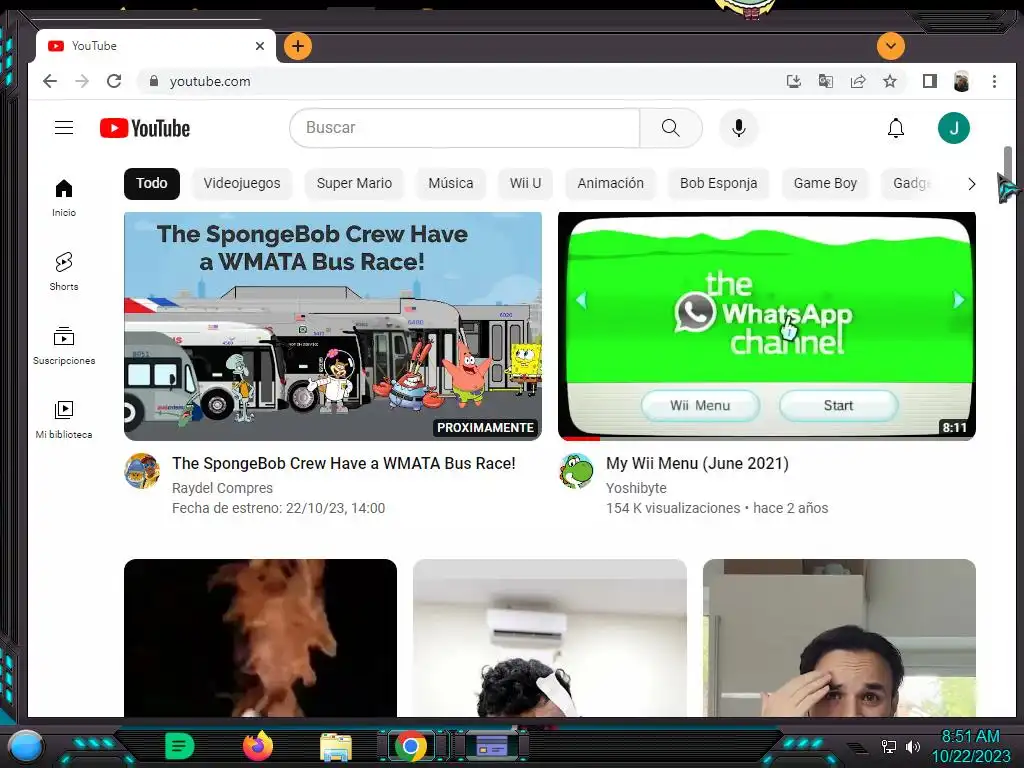The height and width of the screenshot is (768, 1024).
Task: Go to Yoshibyte channel name
Action: pos(636,488)
